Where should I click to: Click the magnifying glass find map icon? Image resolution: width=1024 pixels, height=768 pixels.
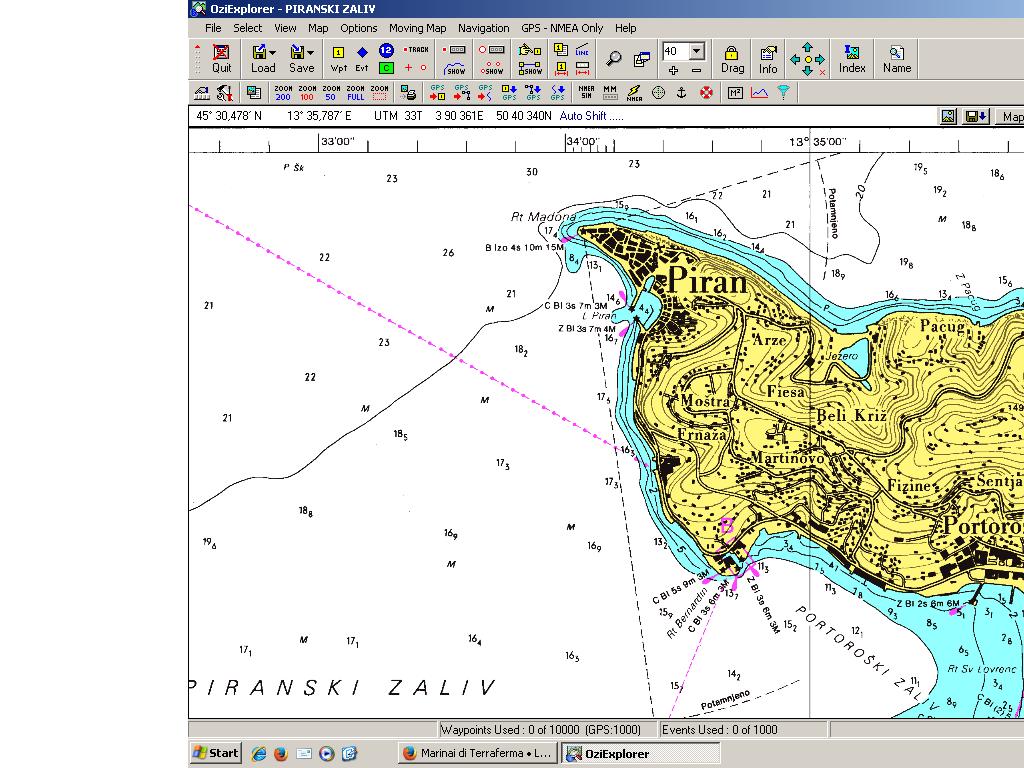click(x=613, y=58)
